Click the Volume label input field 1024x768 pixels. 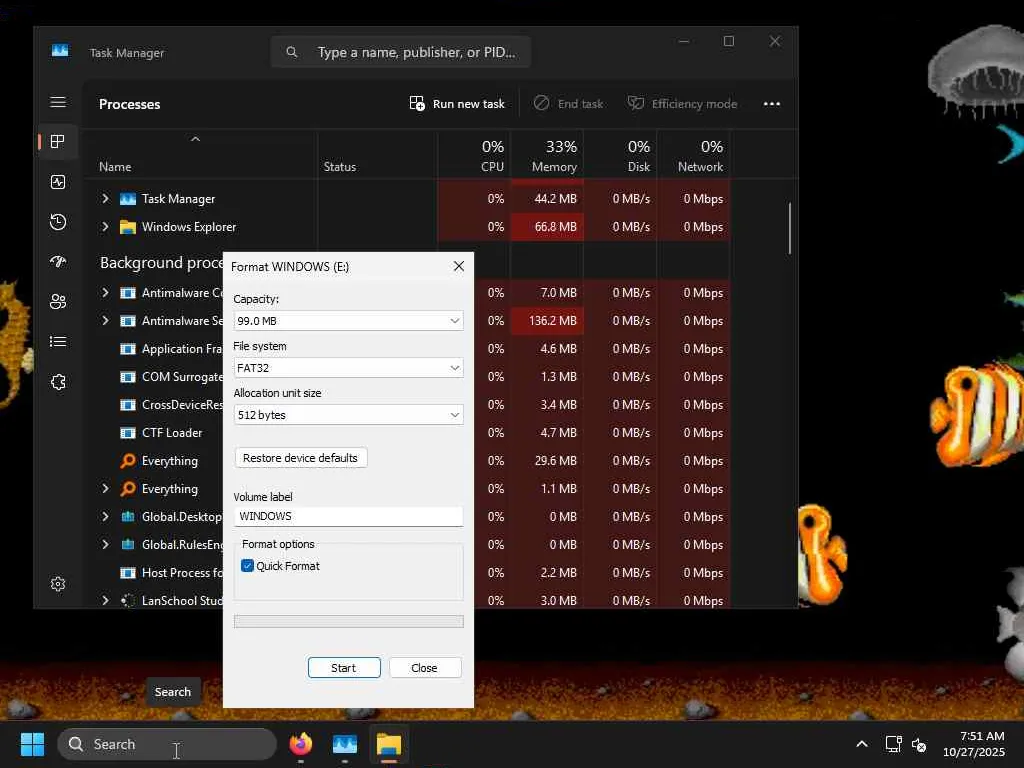(349, 516)
